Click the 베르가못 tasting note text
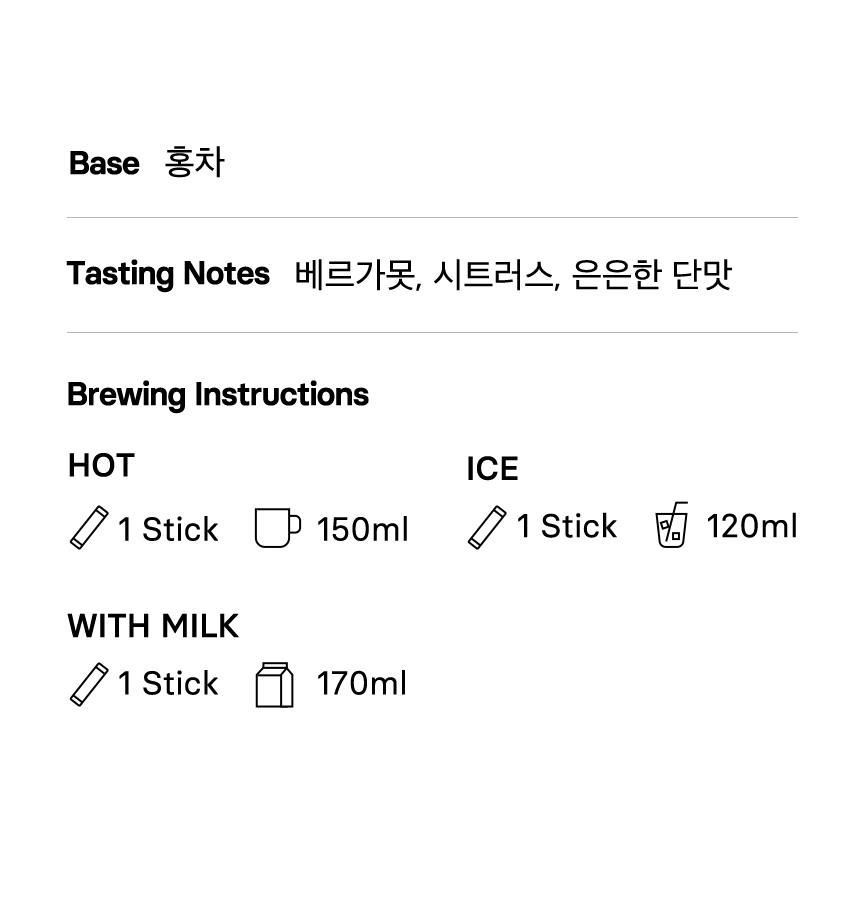860x913 pixels. (x=355, y=274)
